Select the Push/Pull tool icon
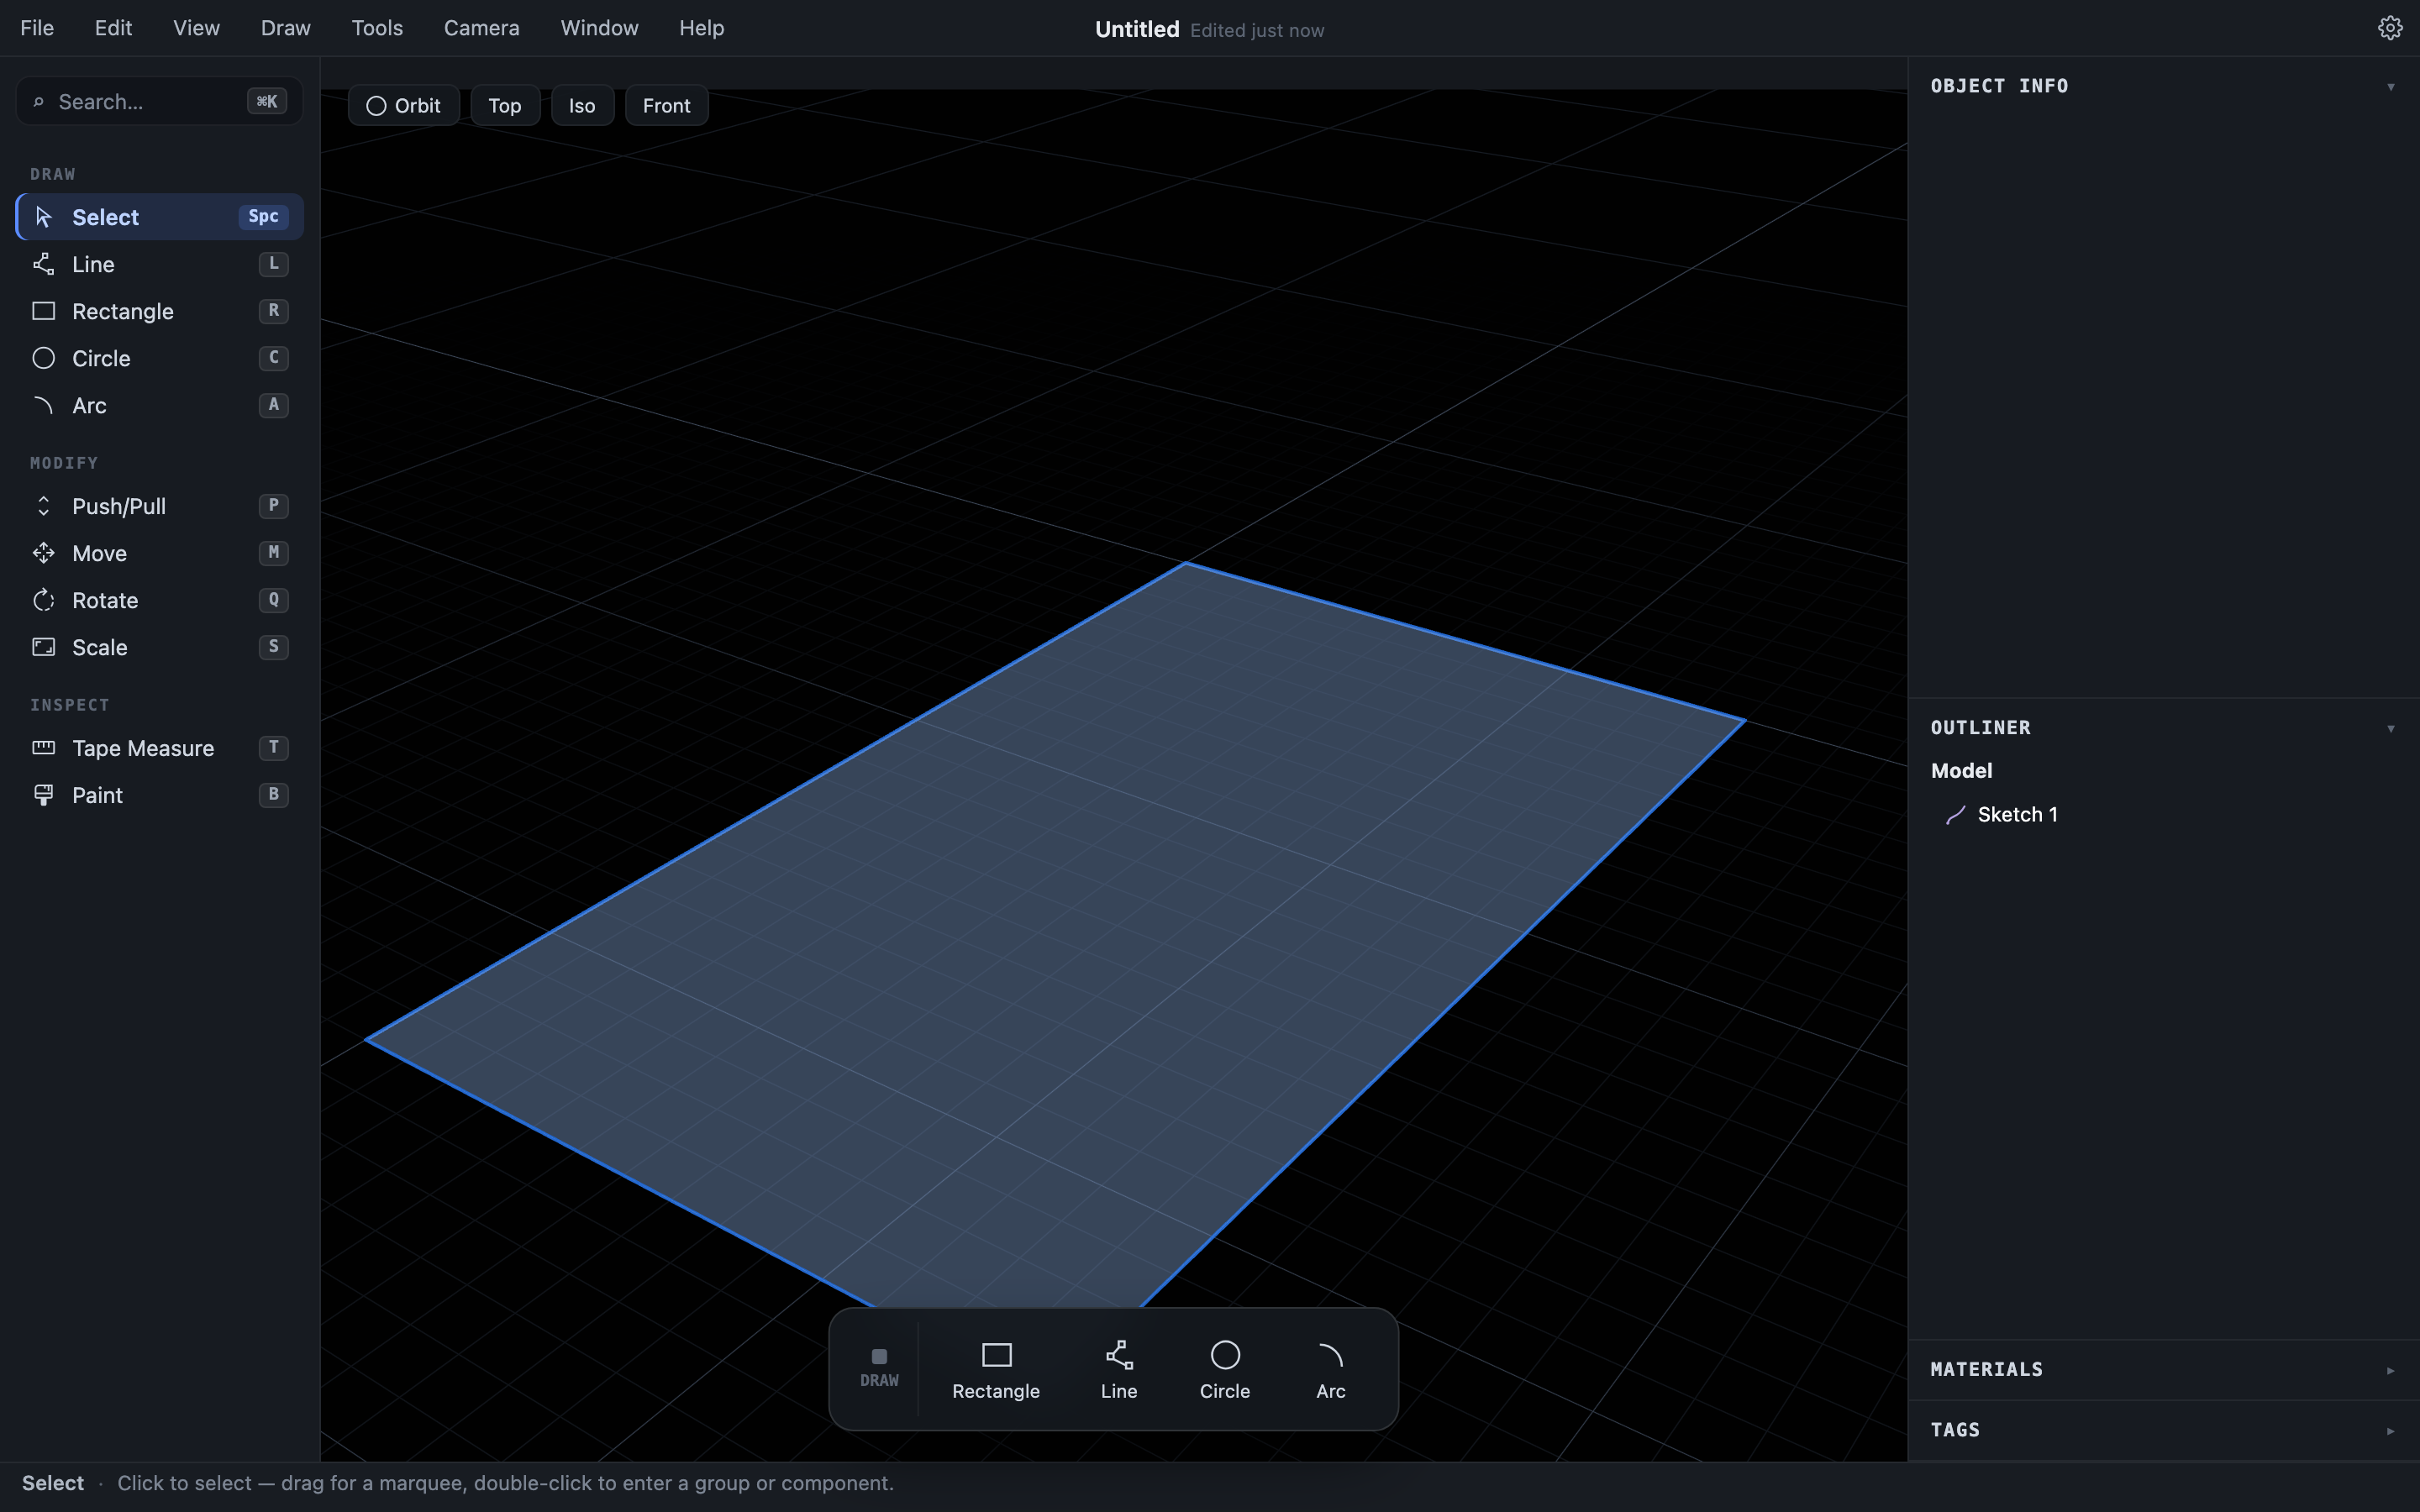 tap(43, 506)
